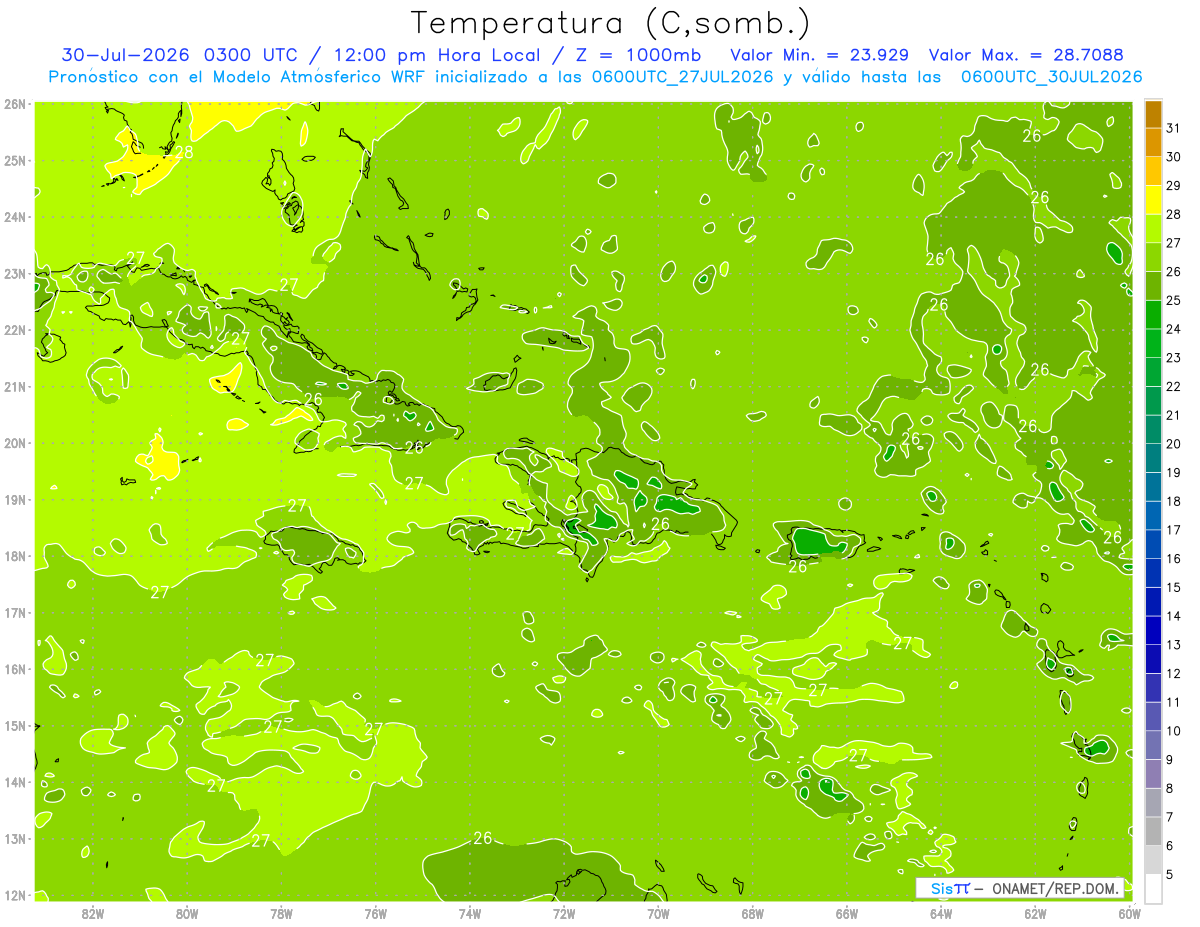Screen dimensions: 1200x927
Task: Click the legend swatch between 29 and 30
Action: pyautogui.click(x=1153, y=171)
